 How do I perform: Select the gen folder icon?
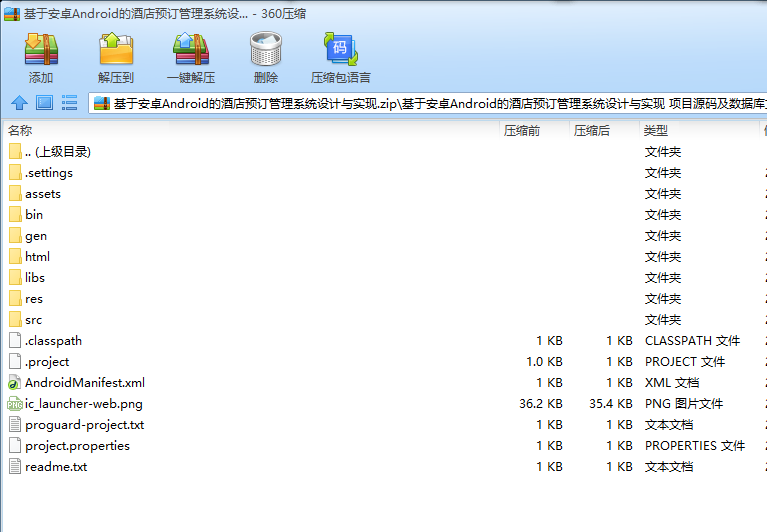click(15, 236)
